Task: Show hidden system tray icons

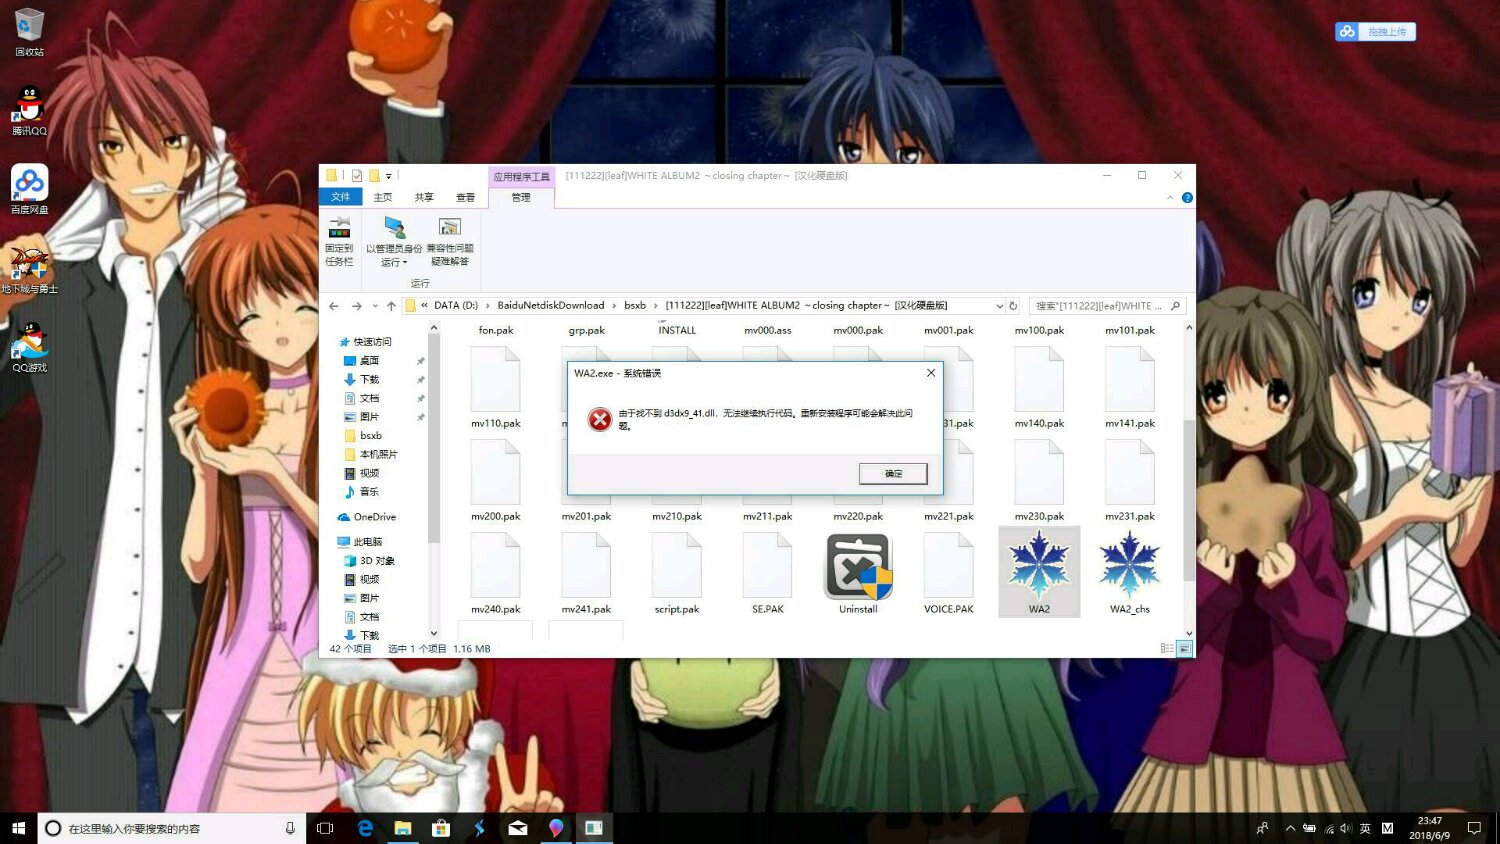Action: (x=1290, y=828)
